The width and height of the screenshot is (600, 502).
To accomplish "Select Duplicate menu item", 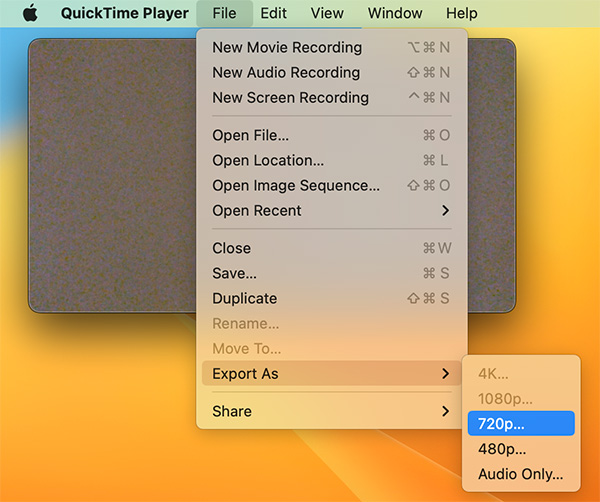I will pyautogui.click(x=331, y=298).
